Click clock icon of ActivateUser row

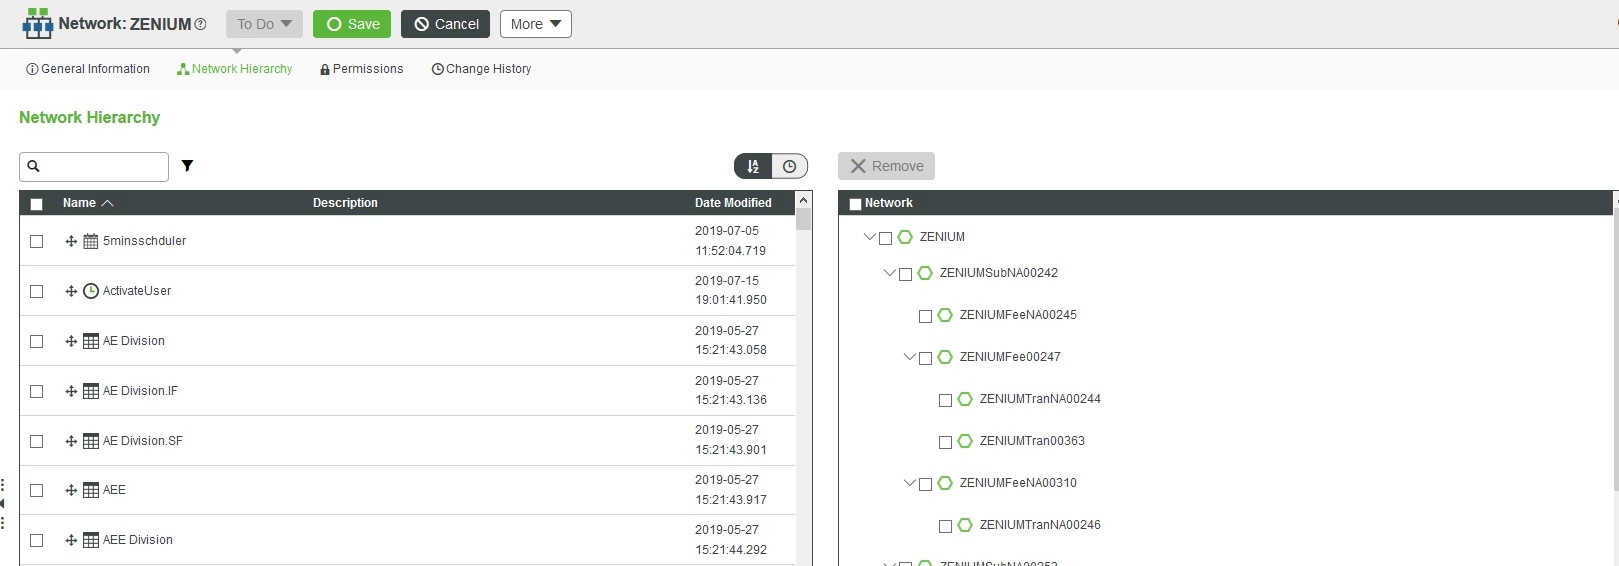tap(91, 291)
